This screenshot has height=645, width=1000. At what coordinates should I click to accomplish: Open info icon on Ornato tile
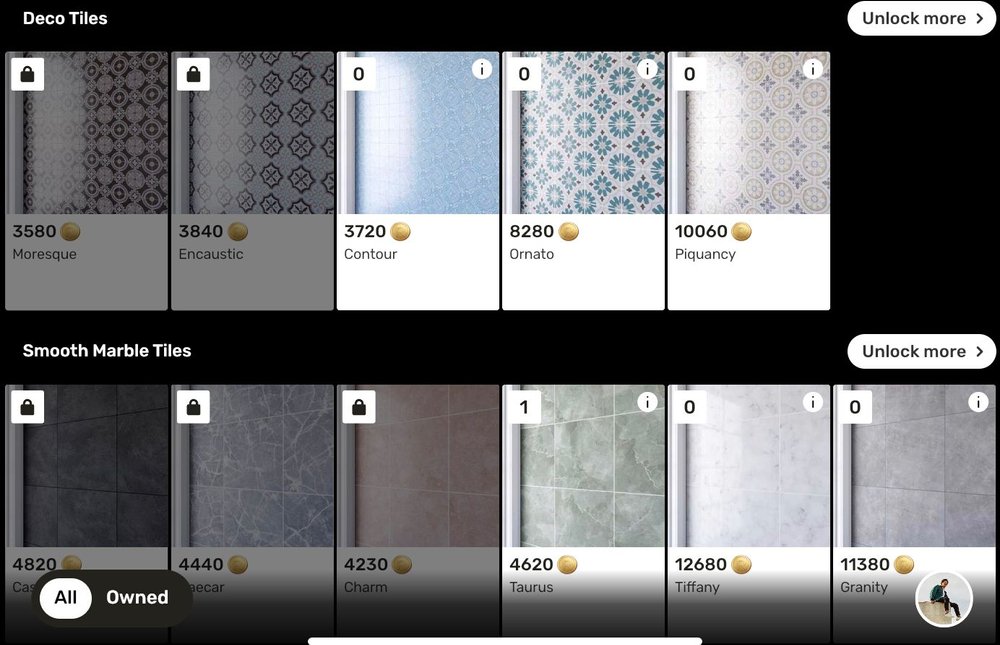pos(647,69)
